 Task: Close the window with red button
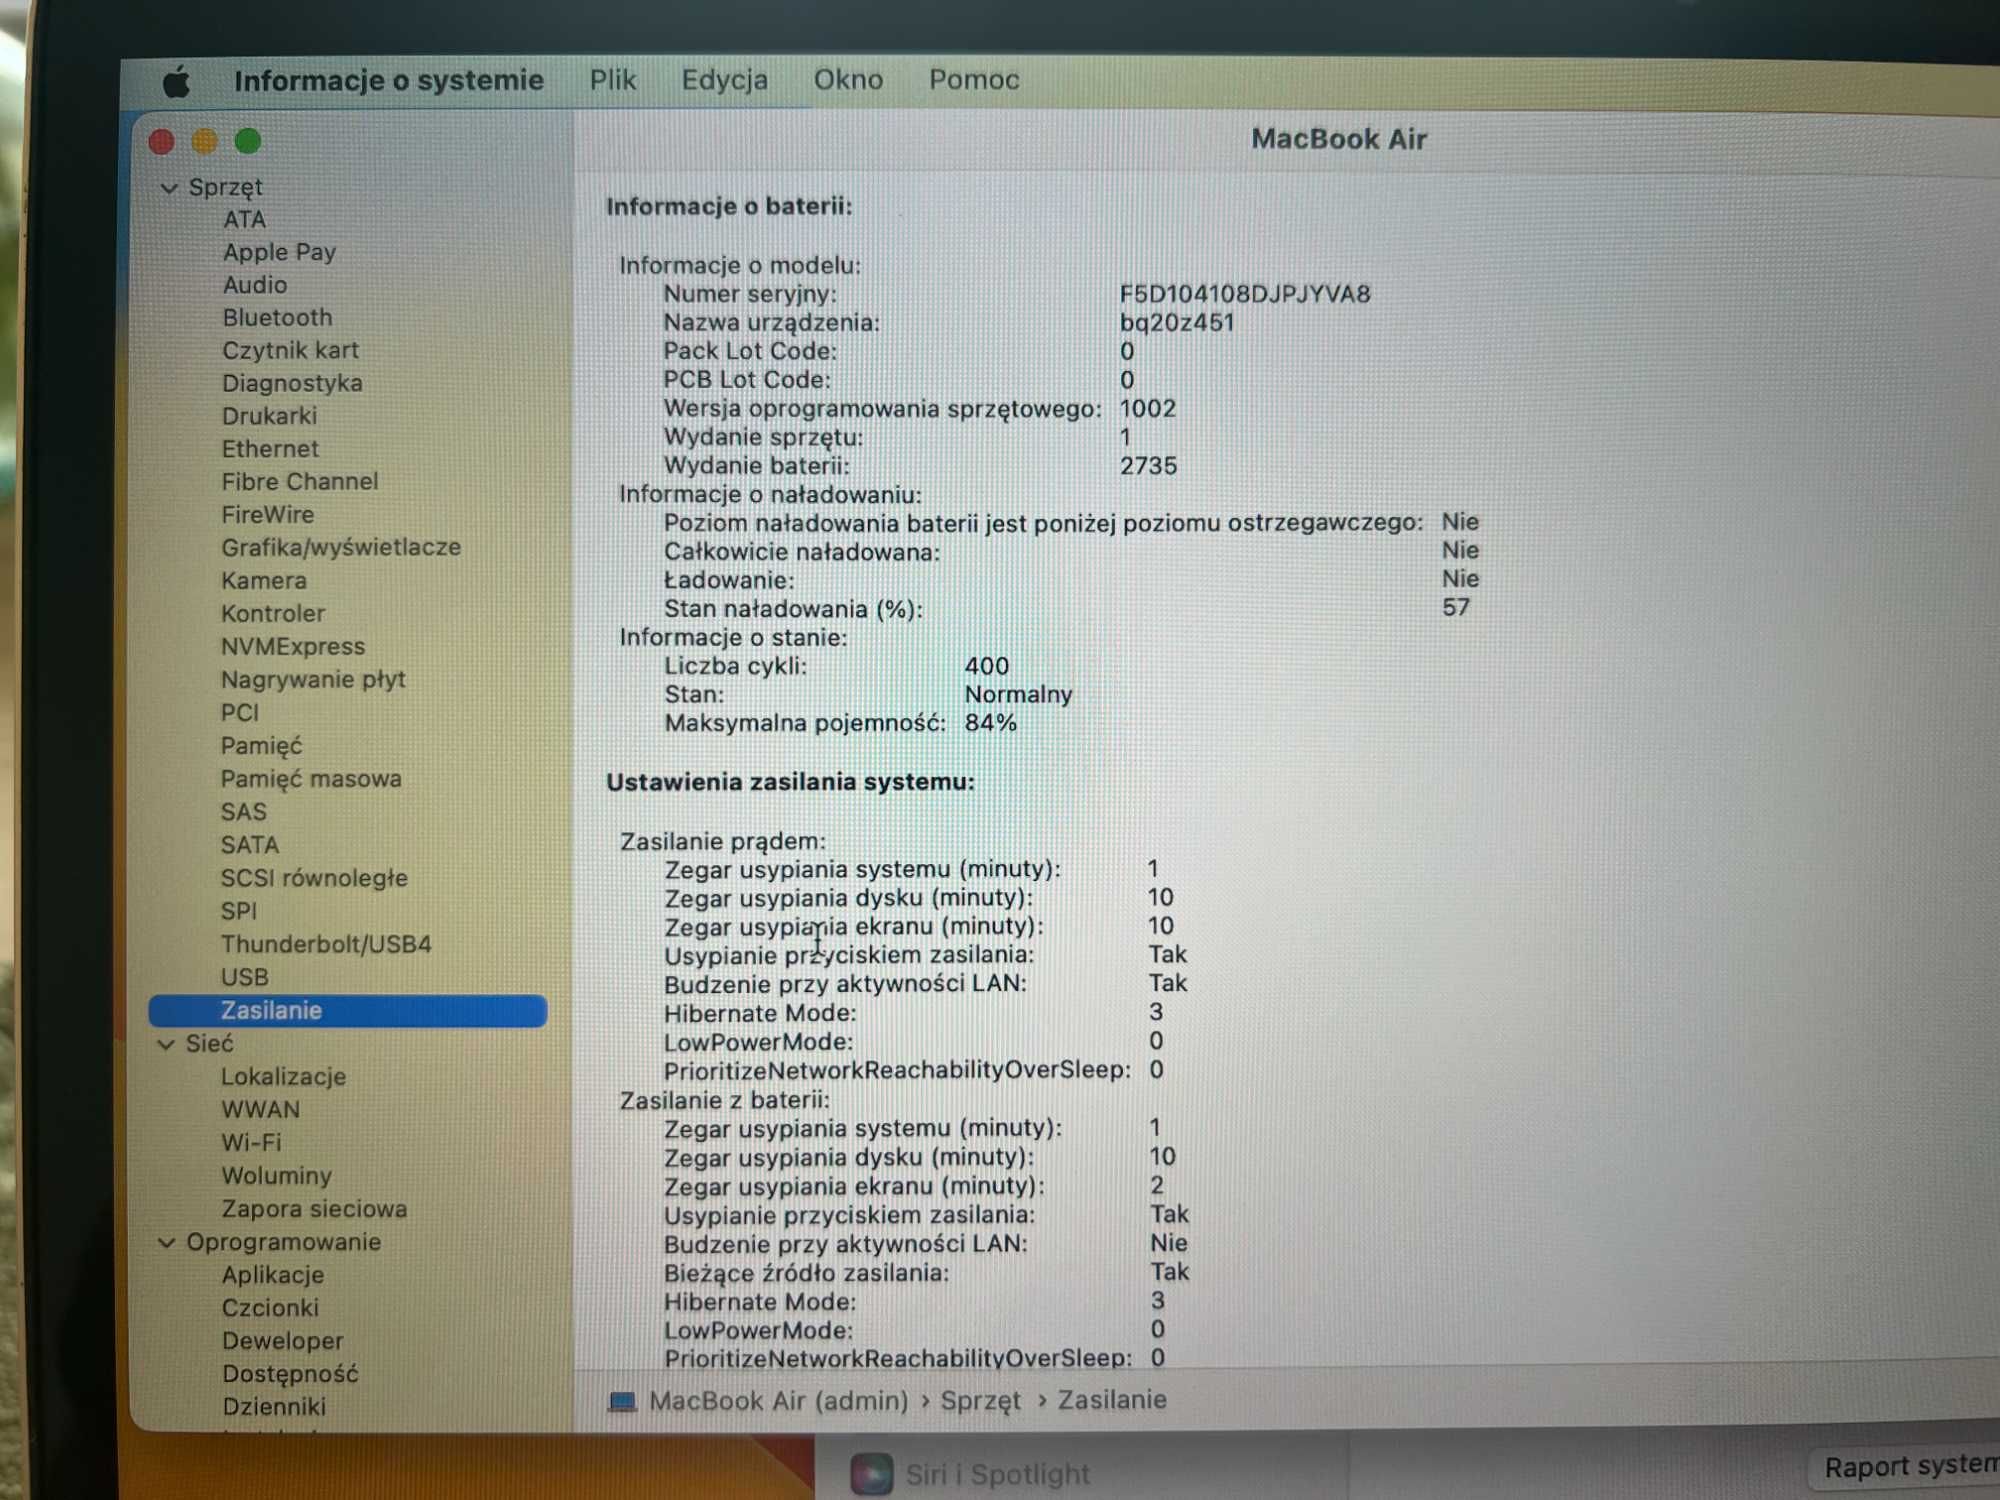point(161,142)
